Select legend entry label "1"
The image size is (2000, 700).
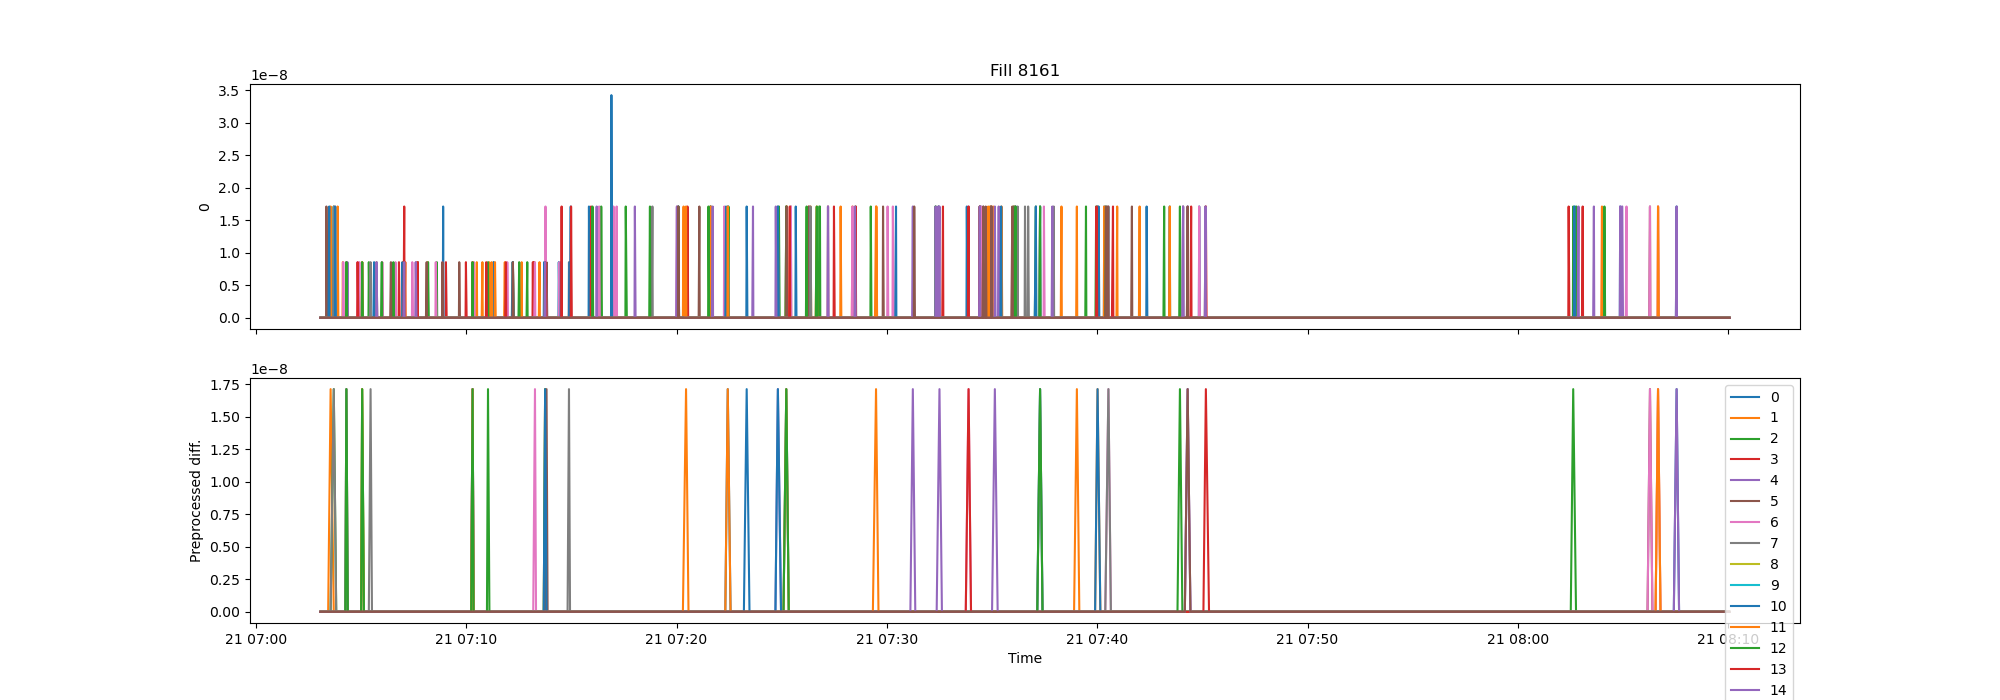click(x=1775, y=418)
